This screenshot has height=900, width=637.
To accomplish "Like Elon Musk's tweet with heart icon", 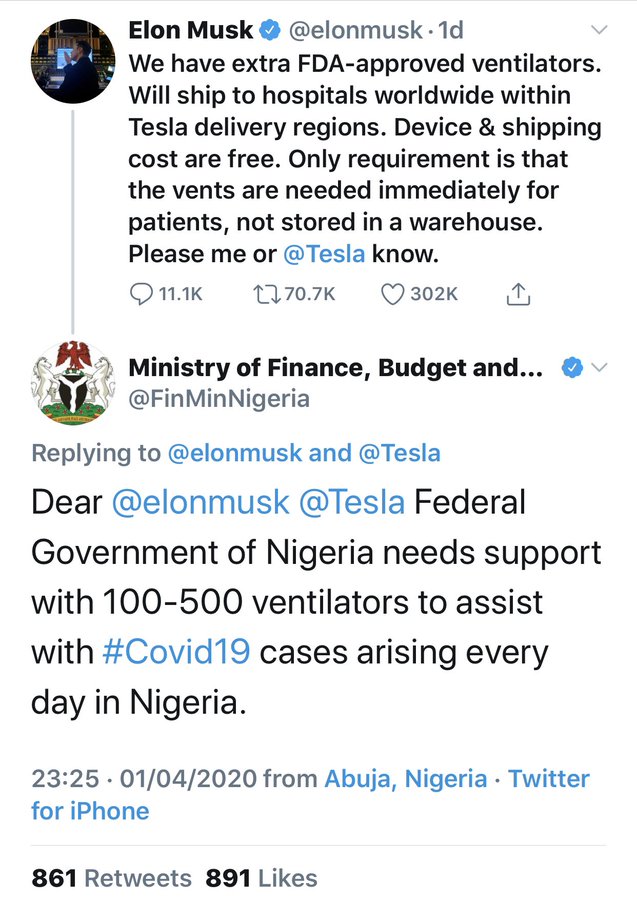I will coord(393,294).
